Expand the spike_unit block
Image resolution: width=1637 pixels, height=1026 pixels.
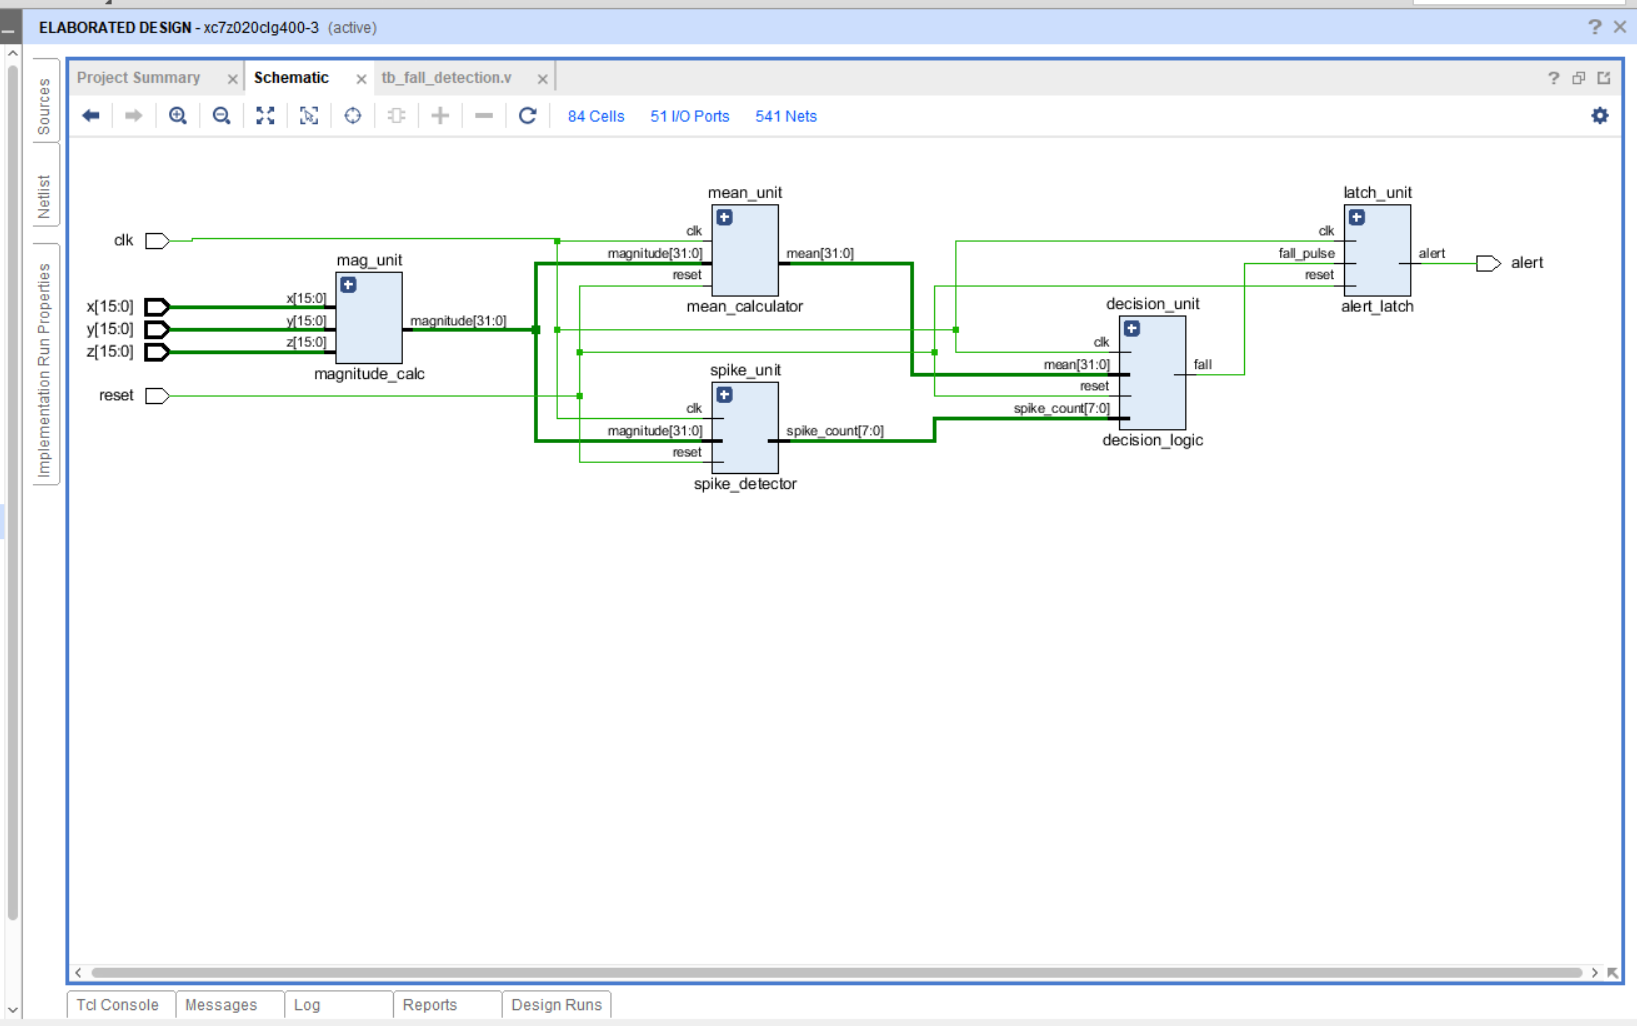point(724,395)
